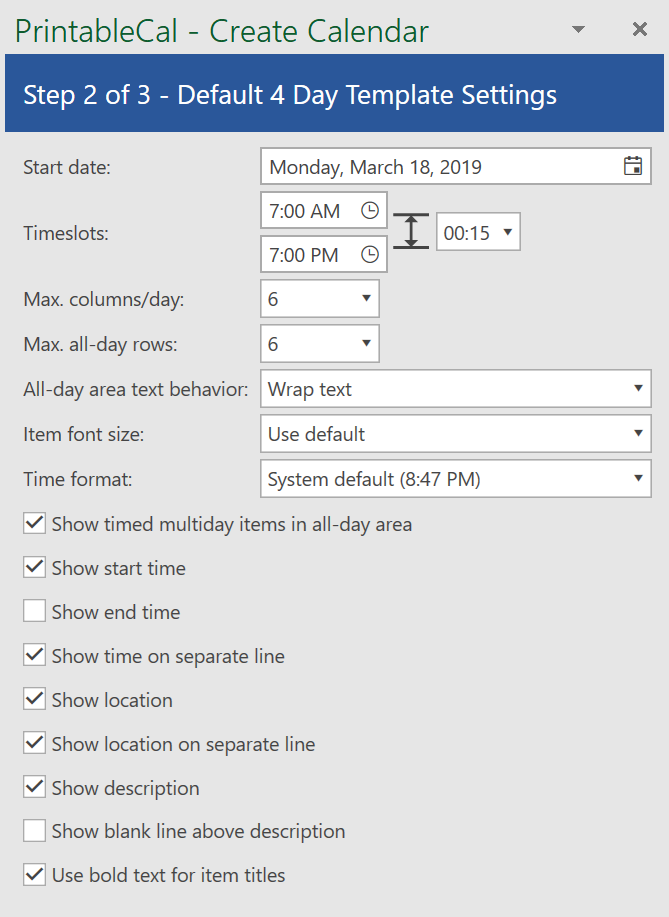Click the Start date text field

(x=440, y=167)
